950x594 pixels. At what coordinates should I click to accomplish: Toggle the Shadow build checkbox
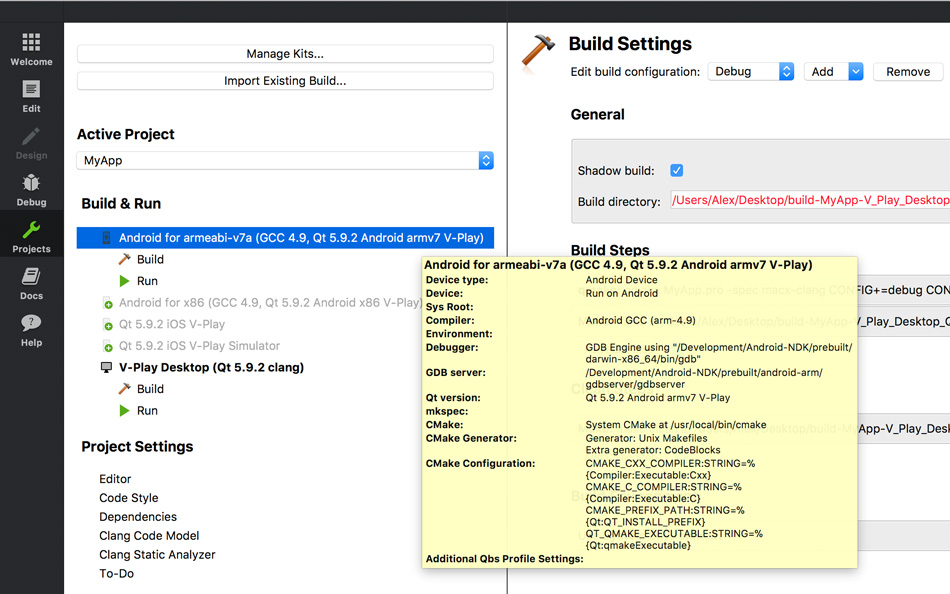click(x=677, y=170)
